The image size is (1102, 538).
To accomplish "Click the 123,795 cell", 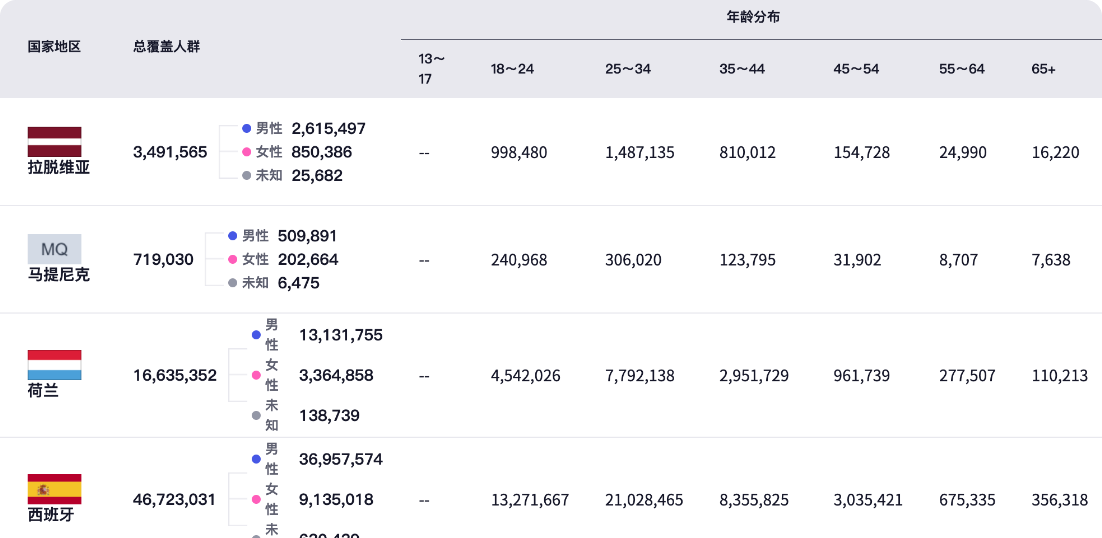I will click(748, 260).
